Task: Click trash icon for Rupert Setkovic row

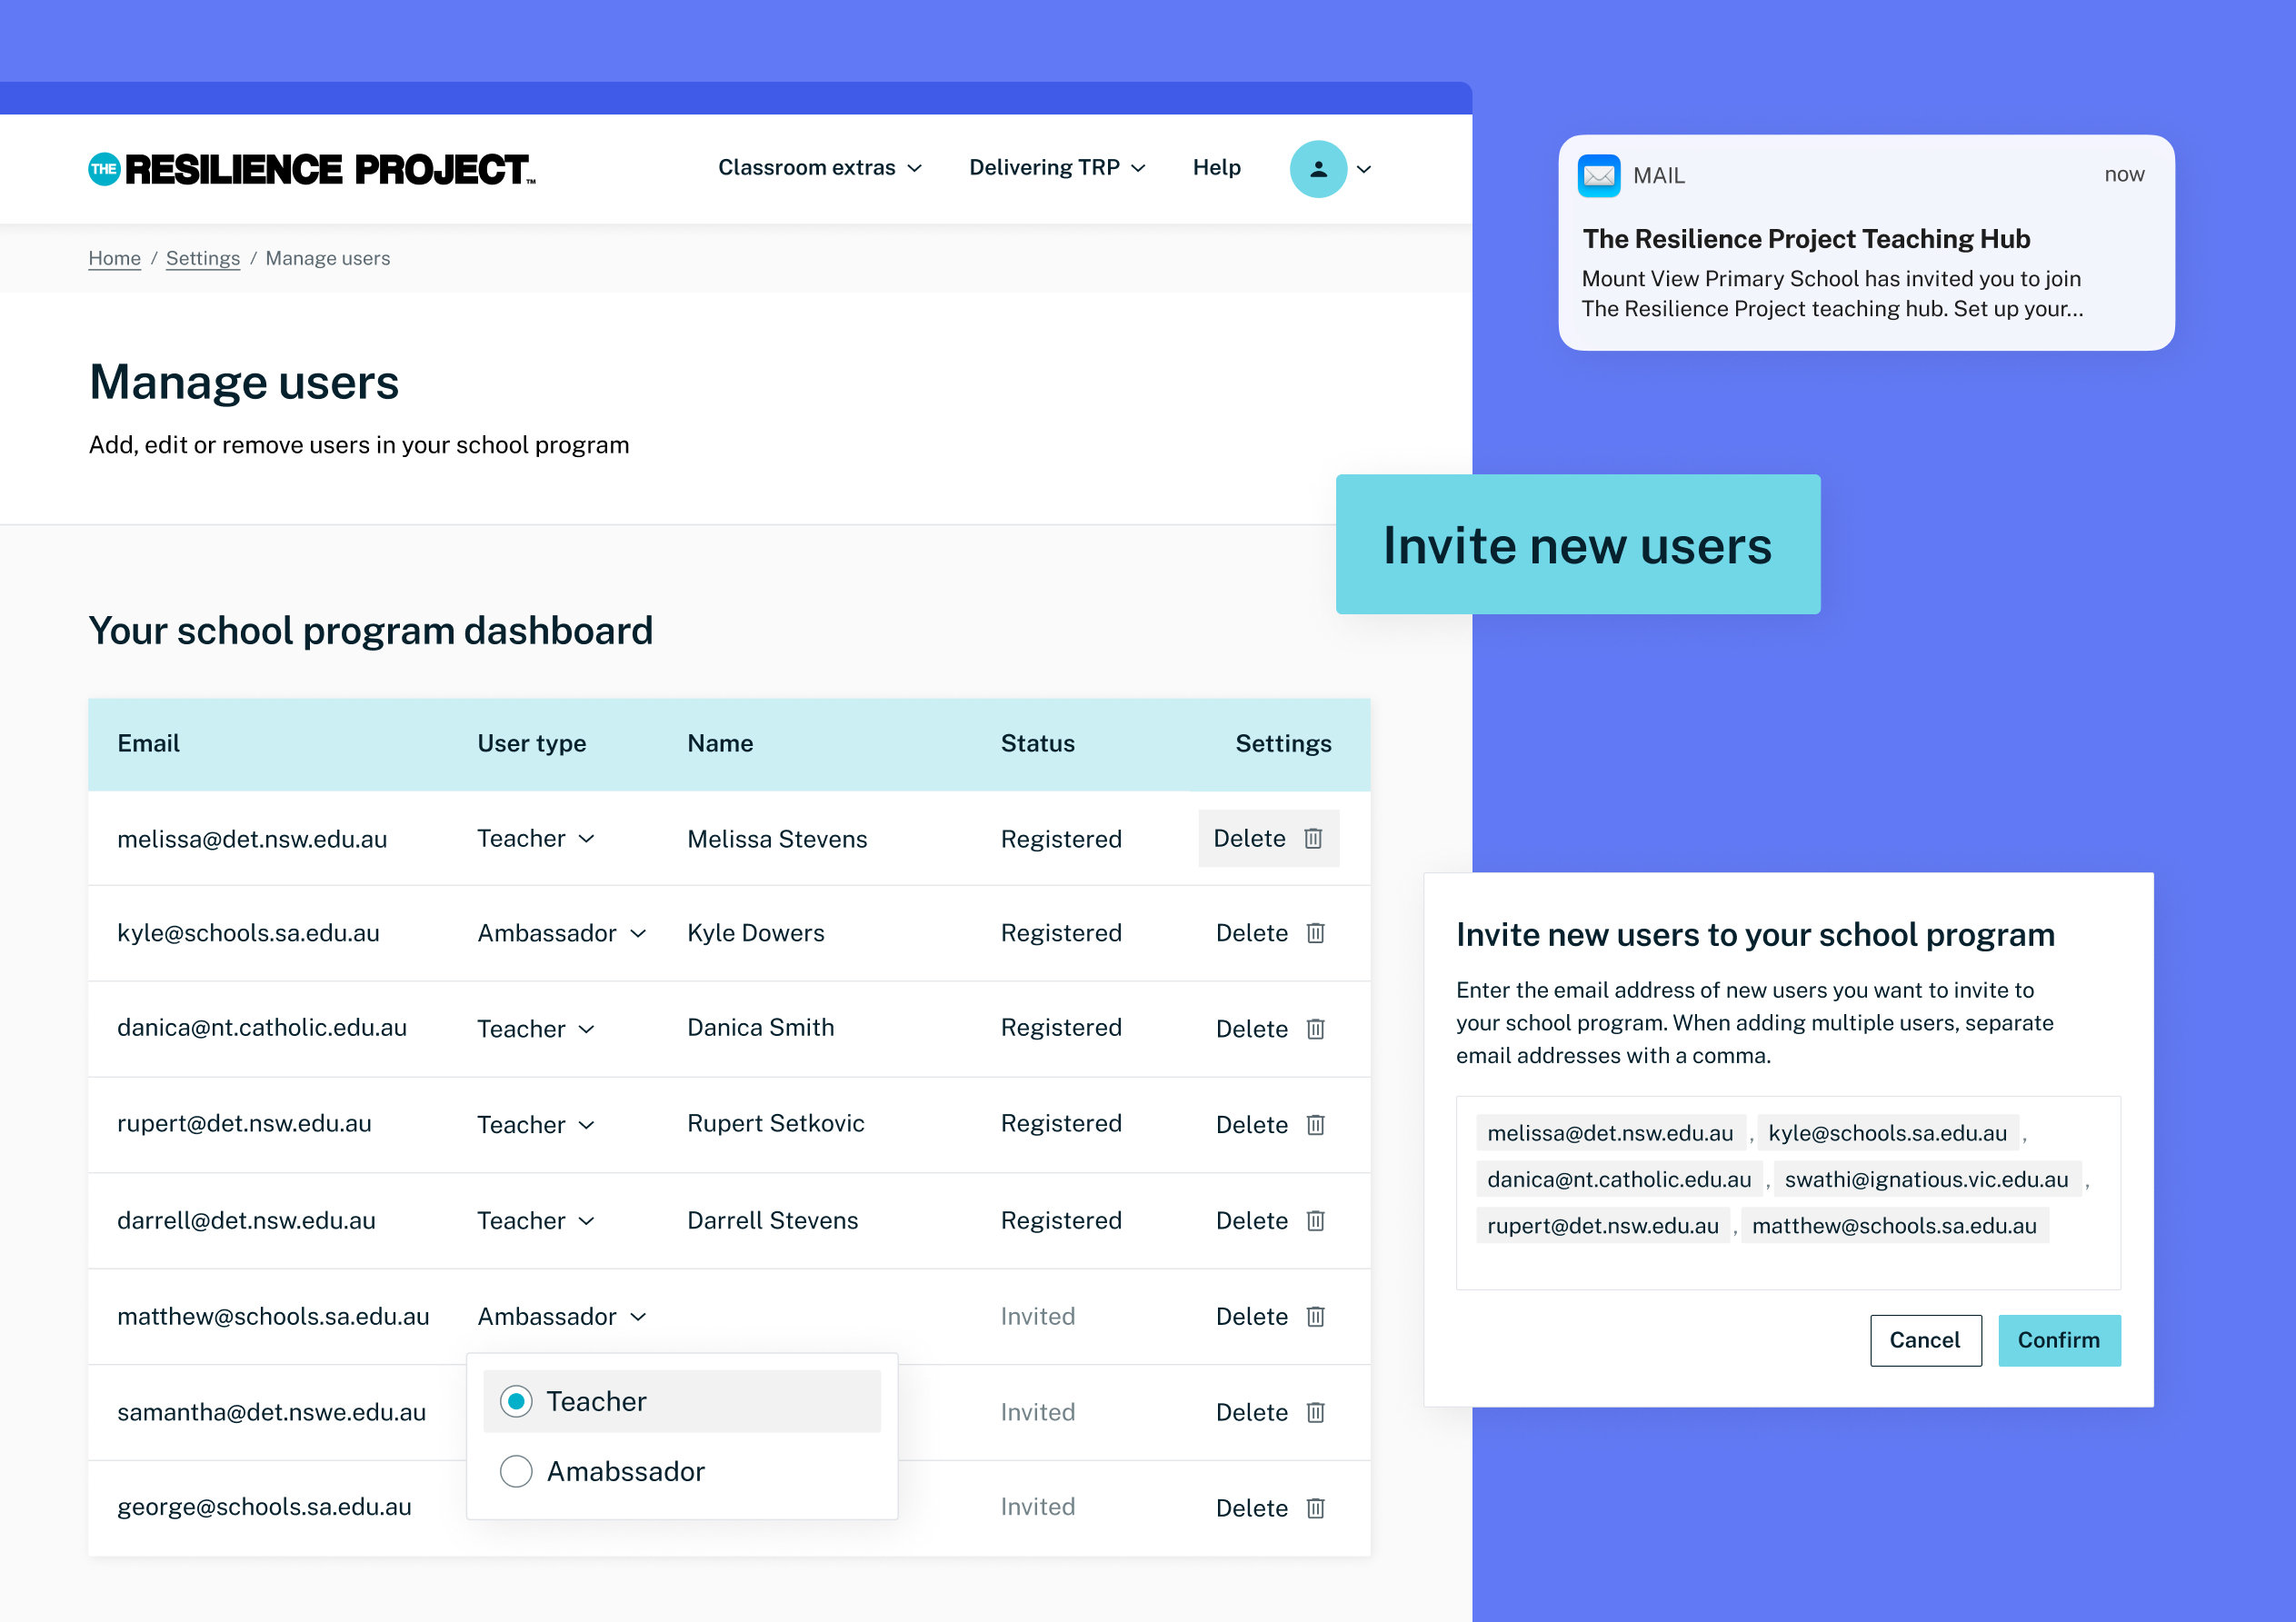Action: [1315, 1125]
